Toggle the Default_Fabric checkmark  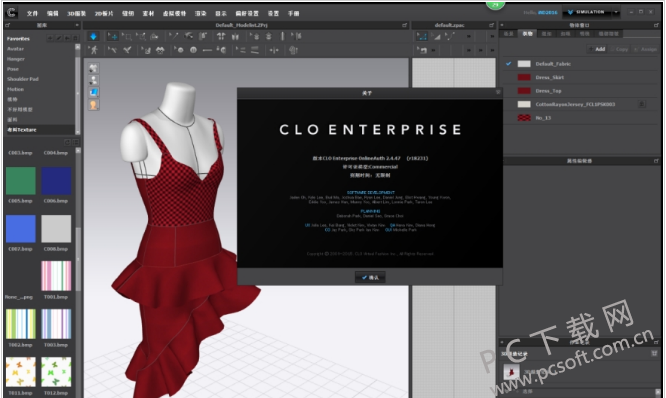point(508,64)
